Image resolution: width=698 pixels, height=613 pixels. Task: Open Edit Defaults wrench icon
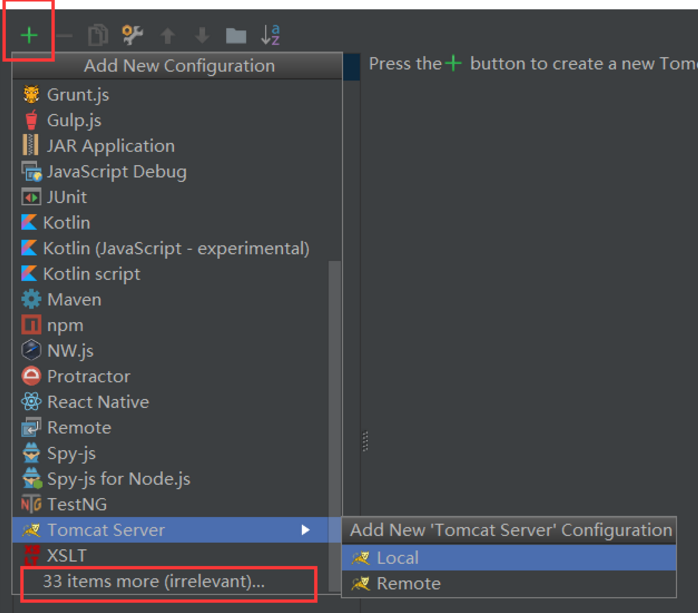[133, 35]
